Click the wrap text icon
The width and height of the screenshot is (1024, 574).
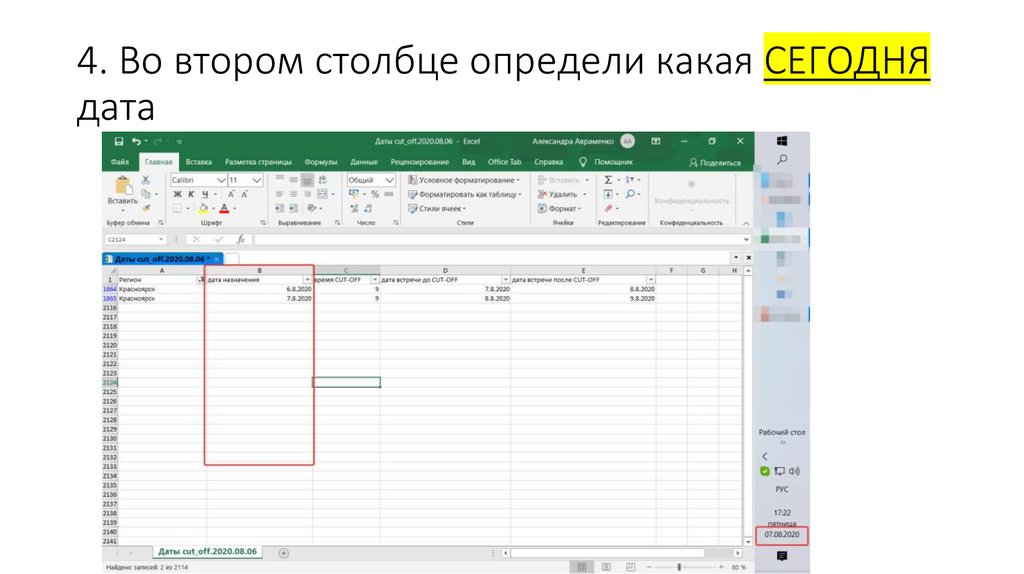point(323,180)
